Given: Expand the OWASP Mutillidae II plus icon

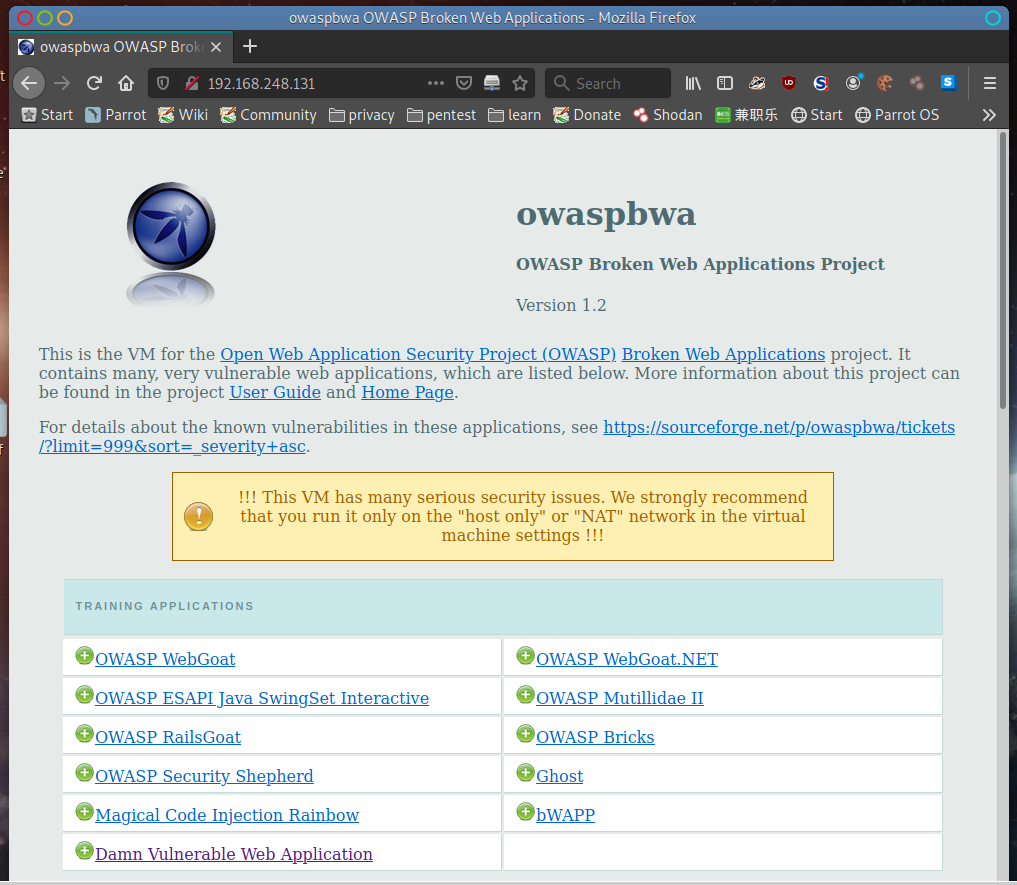Looking at the screenshot, I should point(525,695).
